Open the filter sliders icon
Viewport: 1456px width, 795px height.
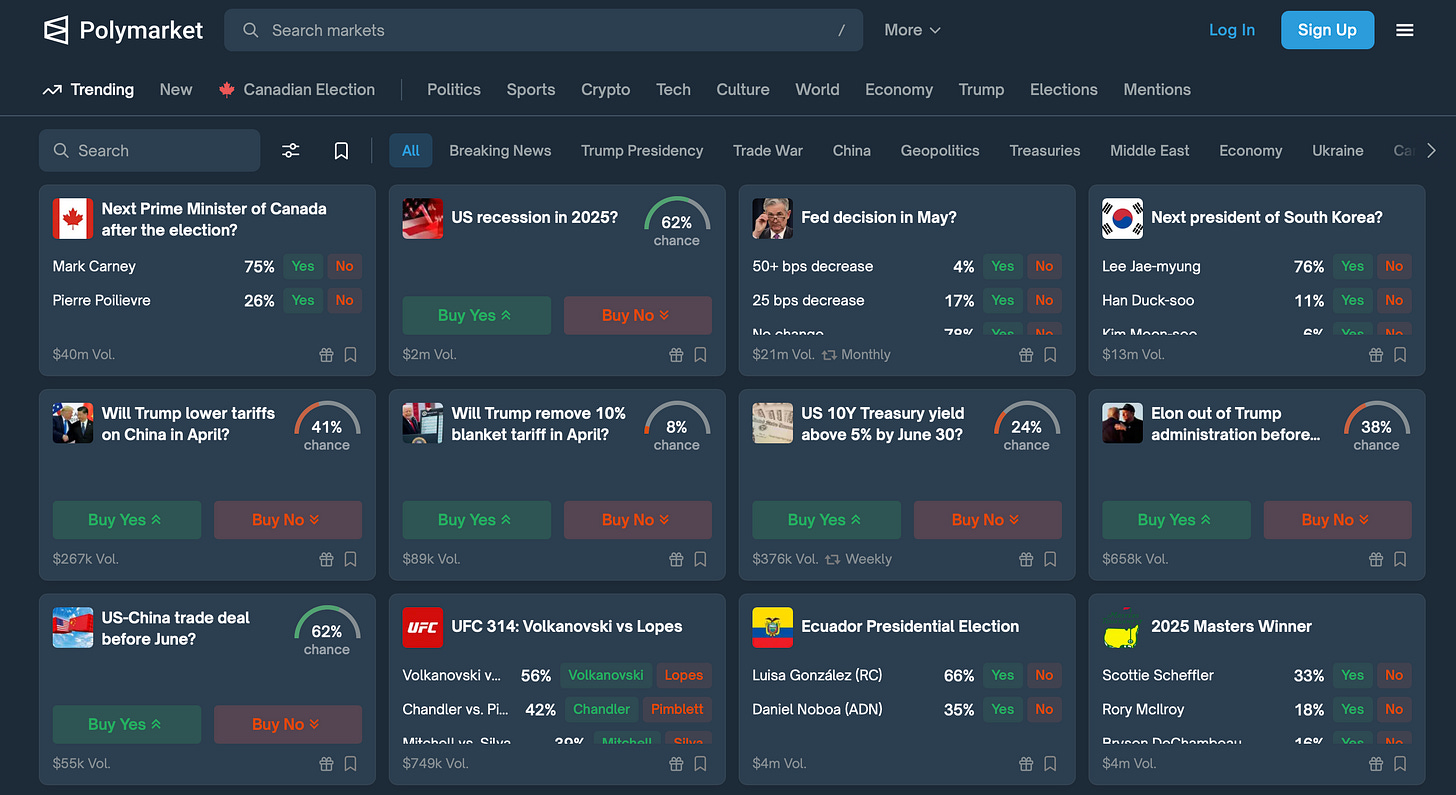pos(291,151)
